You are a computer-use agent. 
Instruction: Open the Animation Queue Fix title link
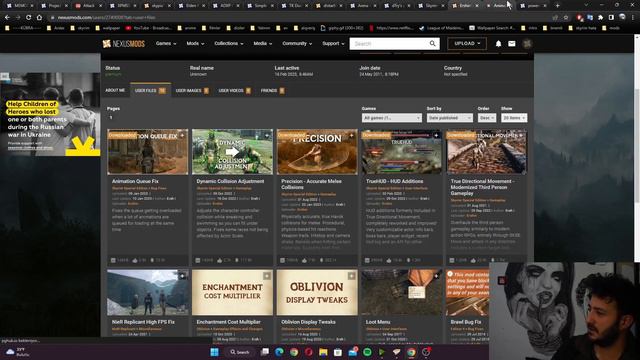click(x=135, y=181)
